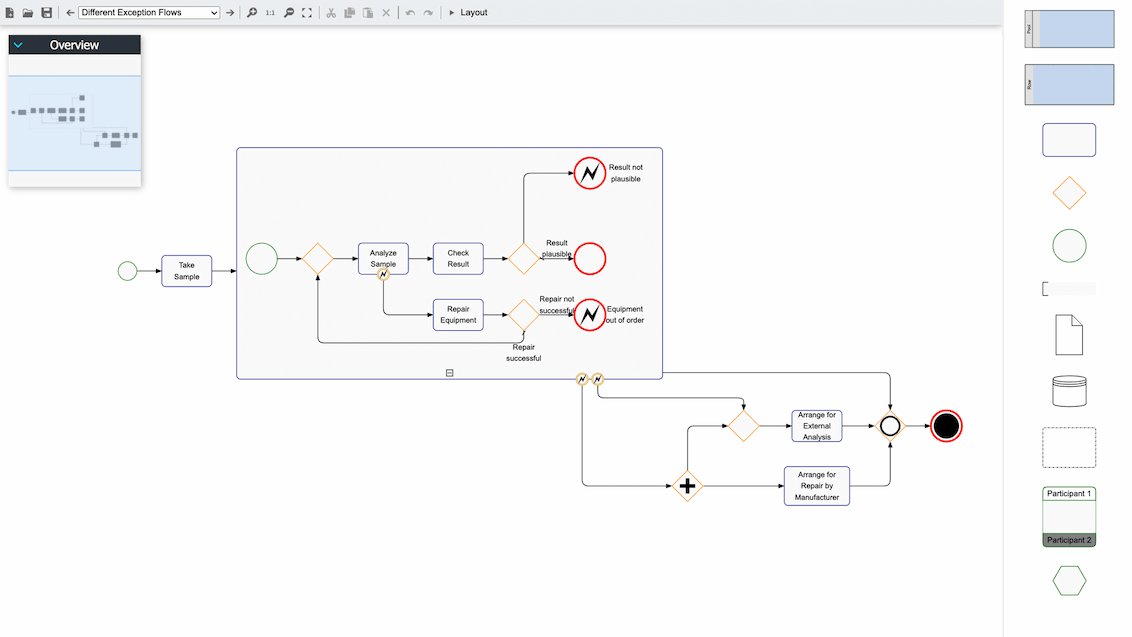The image size is (1132, 637).
Task: Click the back navigation arrow
Action: (69, 12)
